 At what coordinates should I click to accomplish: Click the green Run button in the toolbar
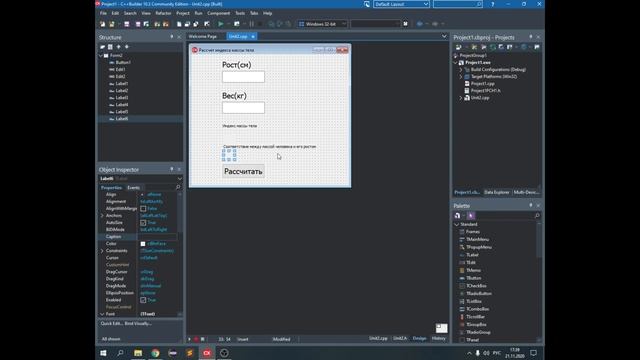[x=221, y=24]
